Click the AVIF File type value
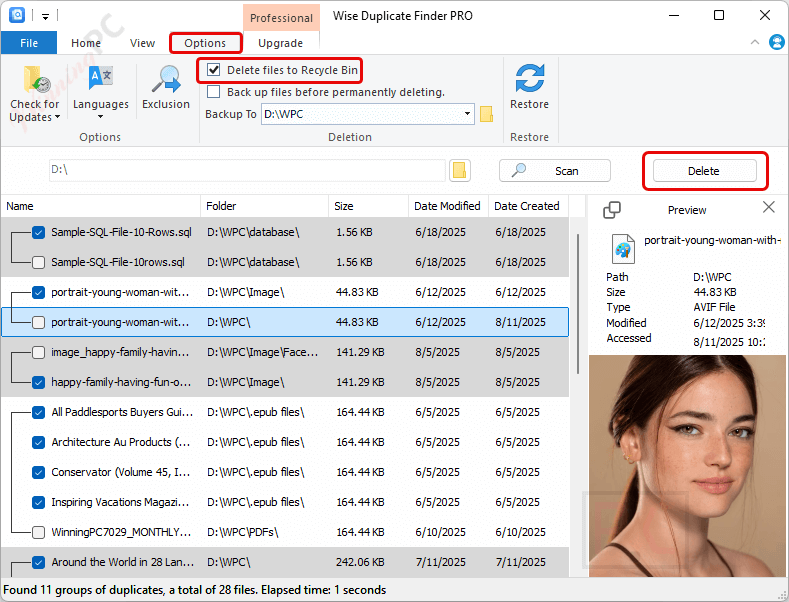Screen dimensions: 789x602 pyautogui.click(x=714, y=307)
